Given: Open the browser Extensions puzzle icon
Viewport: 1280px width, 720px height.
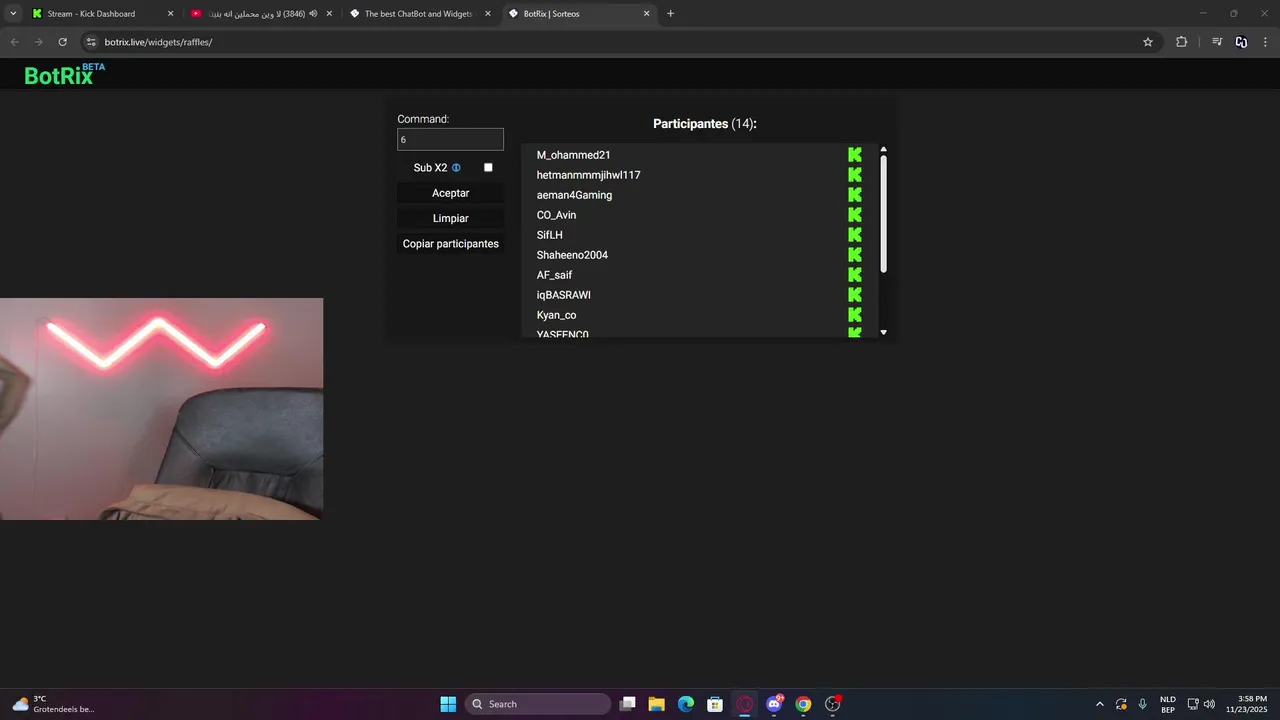Looking at the screenshot, I should click(x=1181, y=42).
